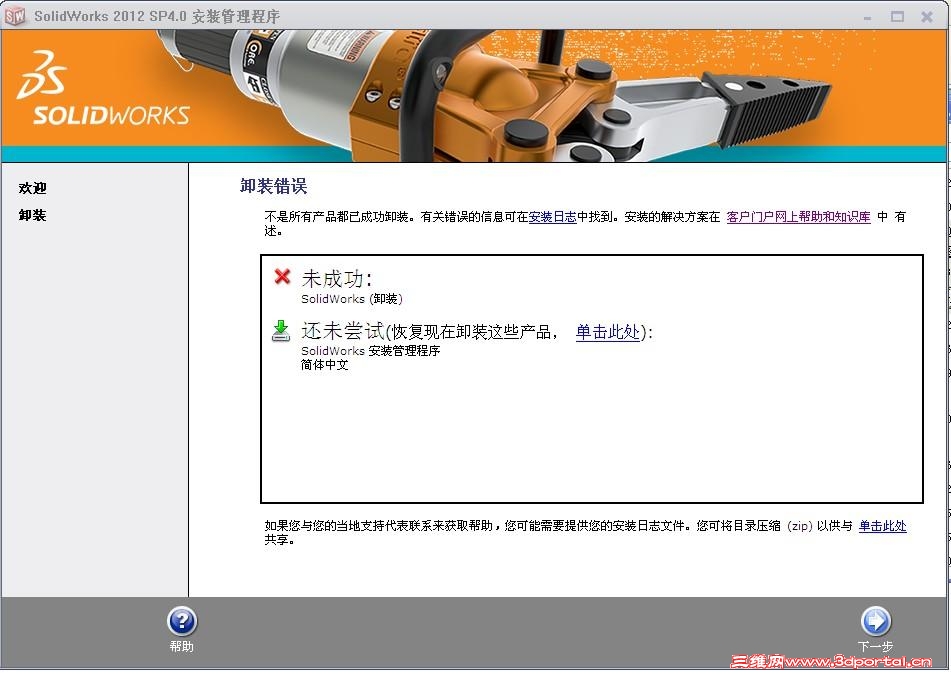Image resolution: width=951 pixels, height=675 pixels.
Task: Click the blue Help question mark icon
Action: pyautogui.click(x=182, y=622)
